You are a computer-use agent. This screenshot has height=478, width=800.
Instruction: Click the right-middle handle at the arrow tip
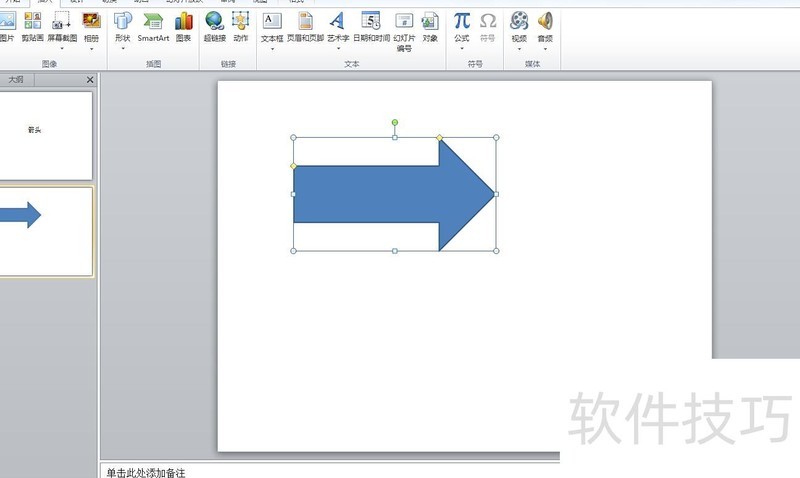point(496,194)
